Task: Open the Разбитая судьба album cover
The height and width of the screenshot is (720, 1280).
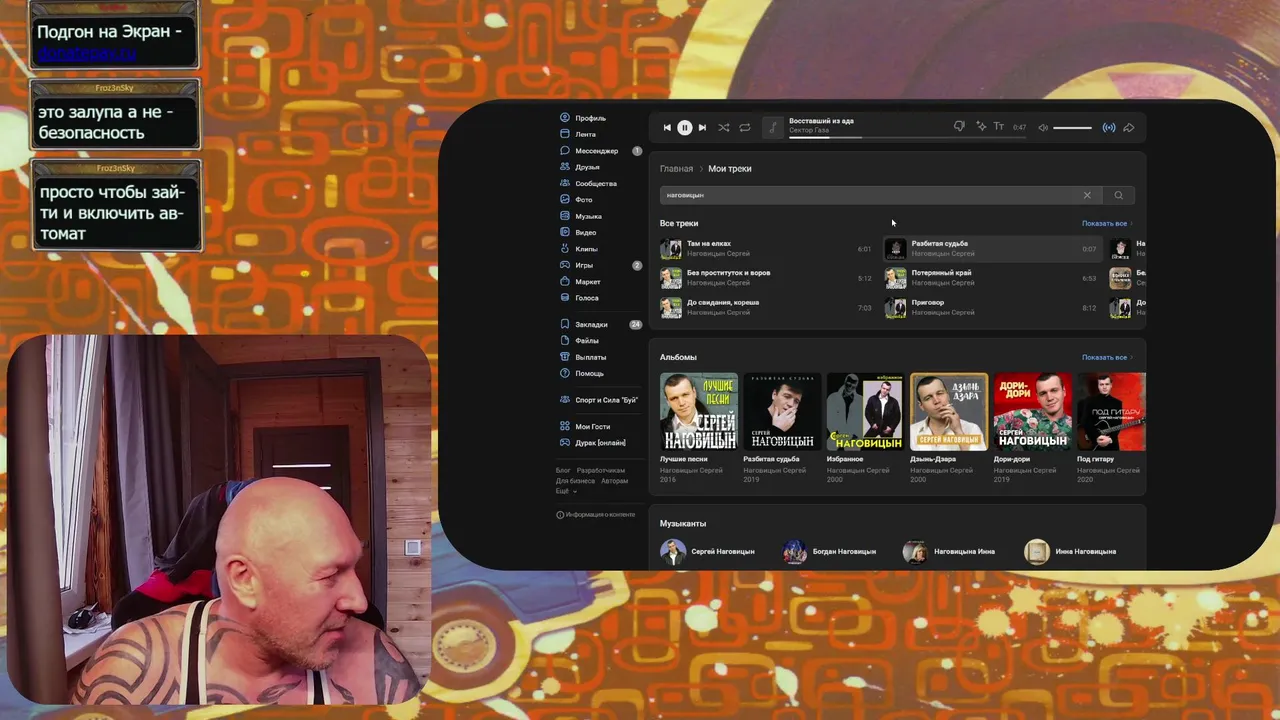Action: (782, 412)
